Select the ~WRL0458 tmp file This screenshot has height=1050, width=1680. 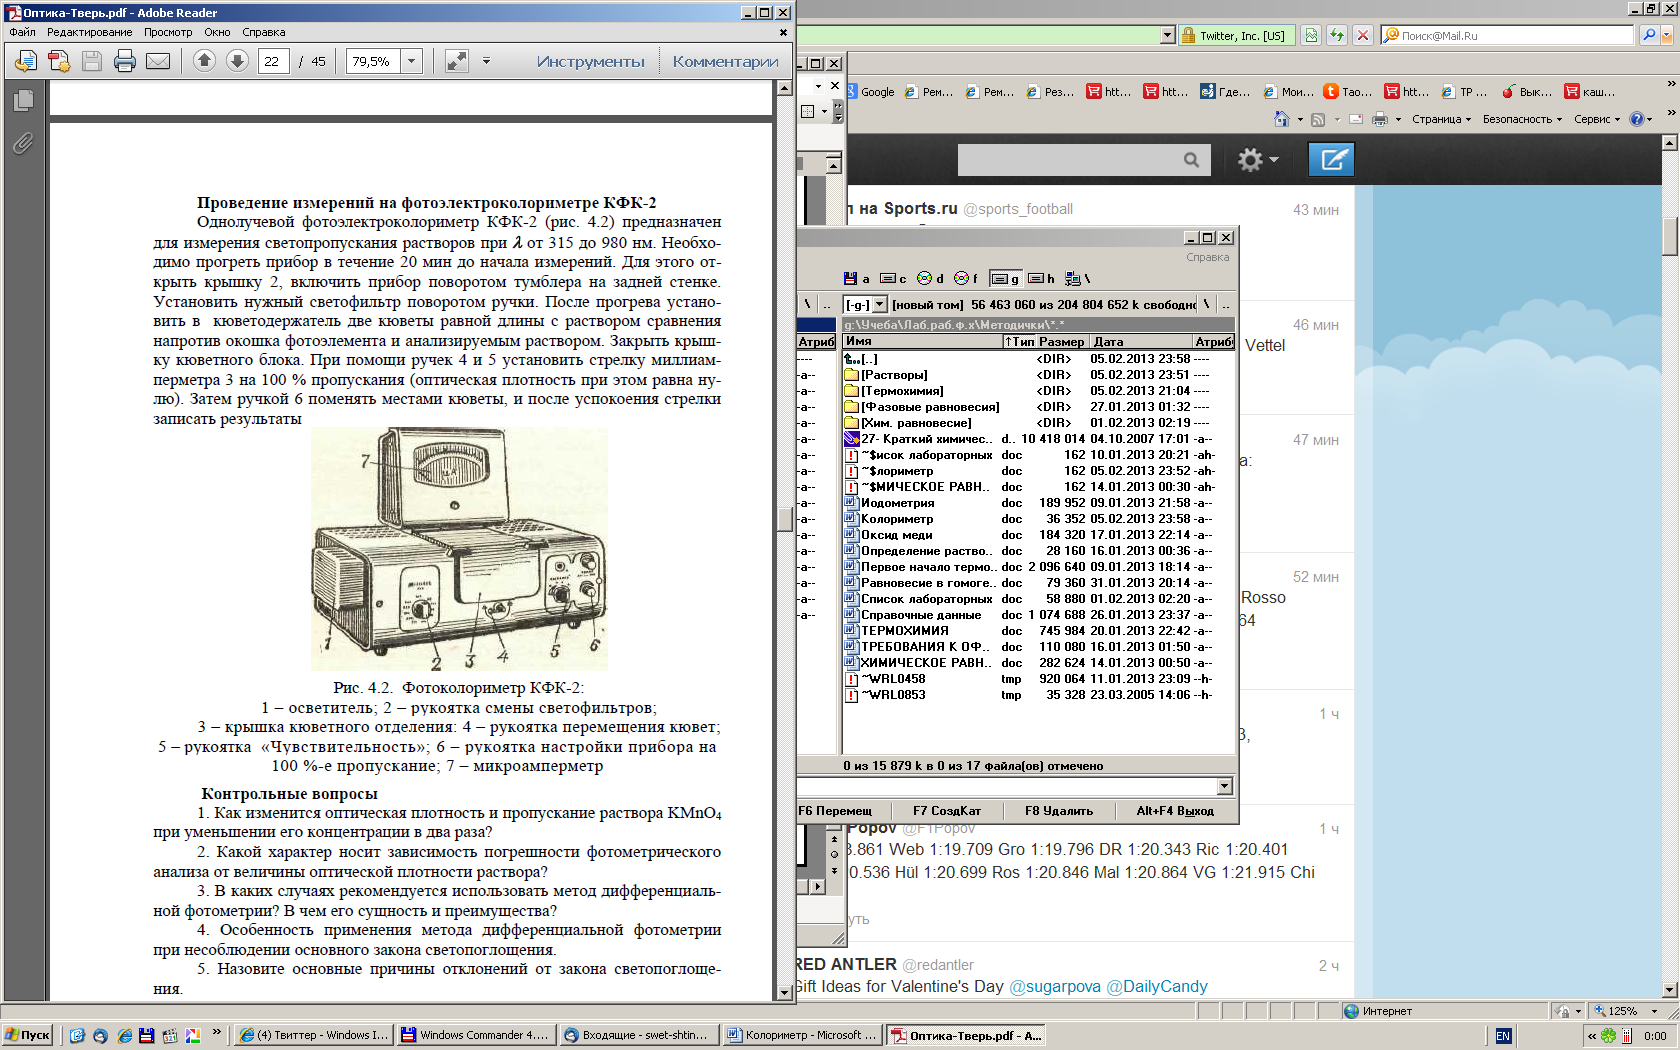coord(893,679)
